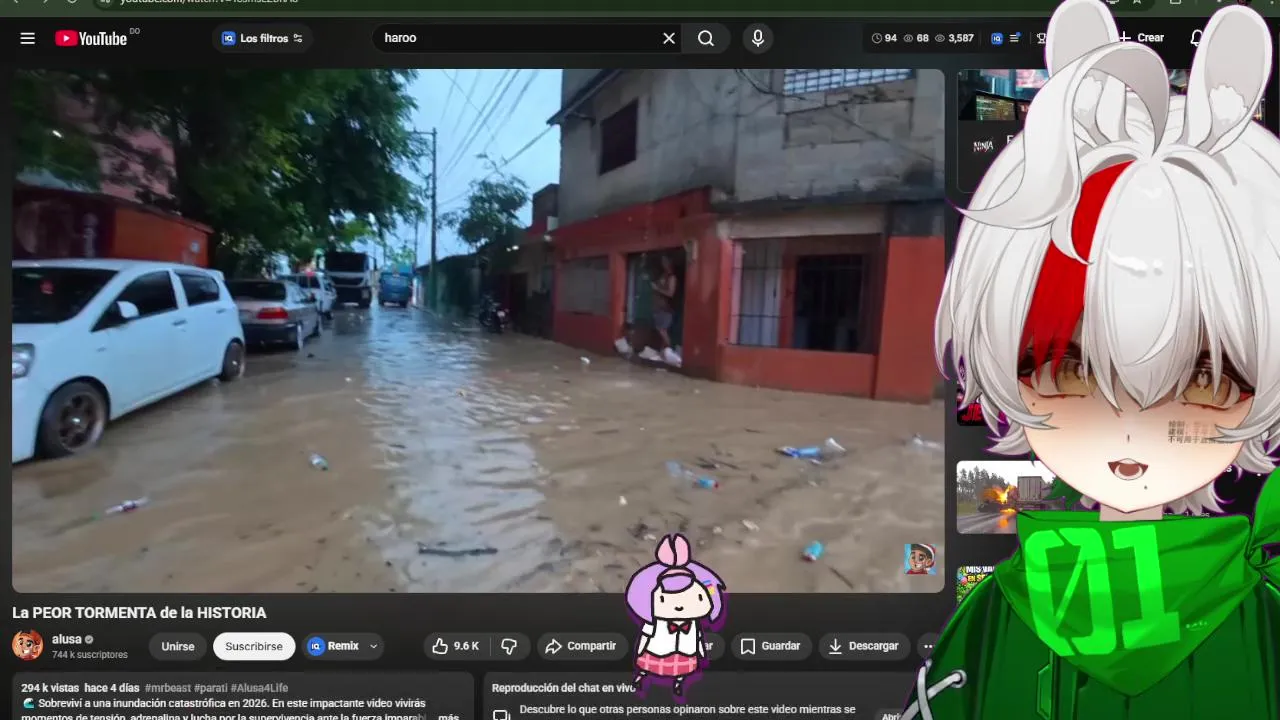Click 744 k suscriptores text

click(x=90, y=655)
